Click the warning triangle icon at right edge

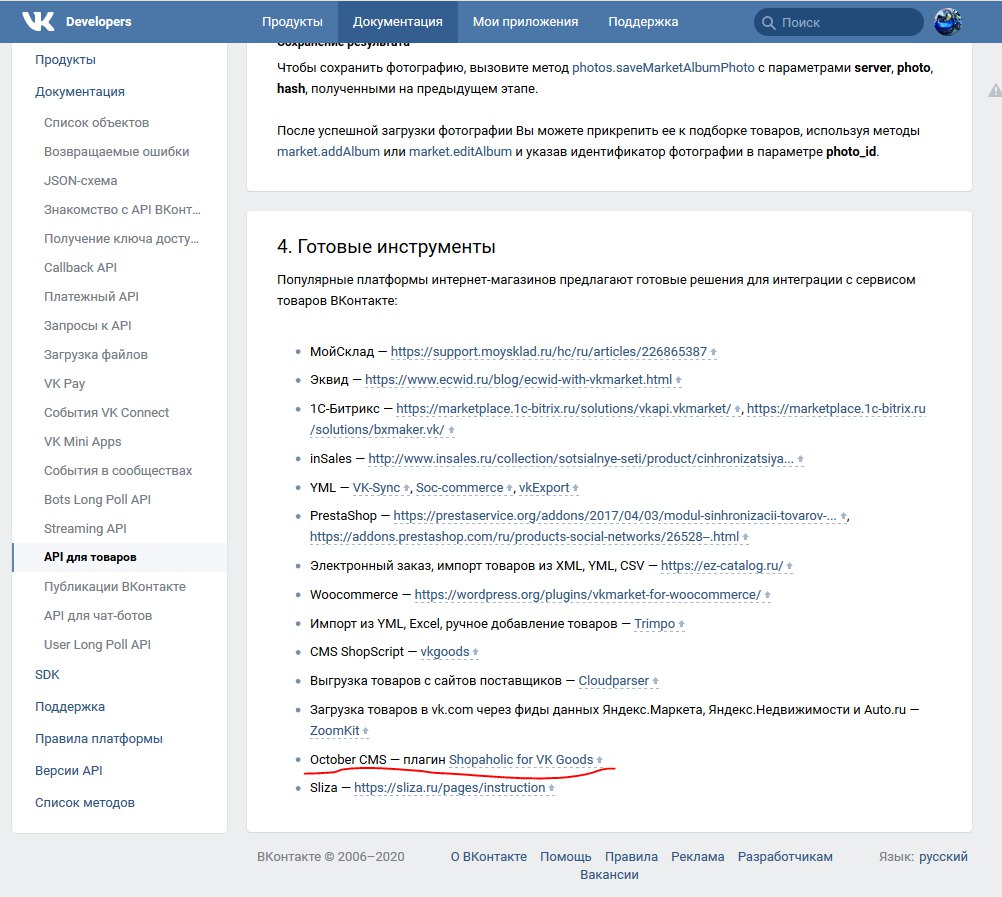click(x=995, y=90)
